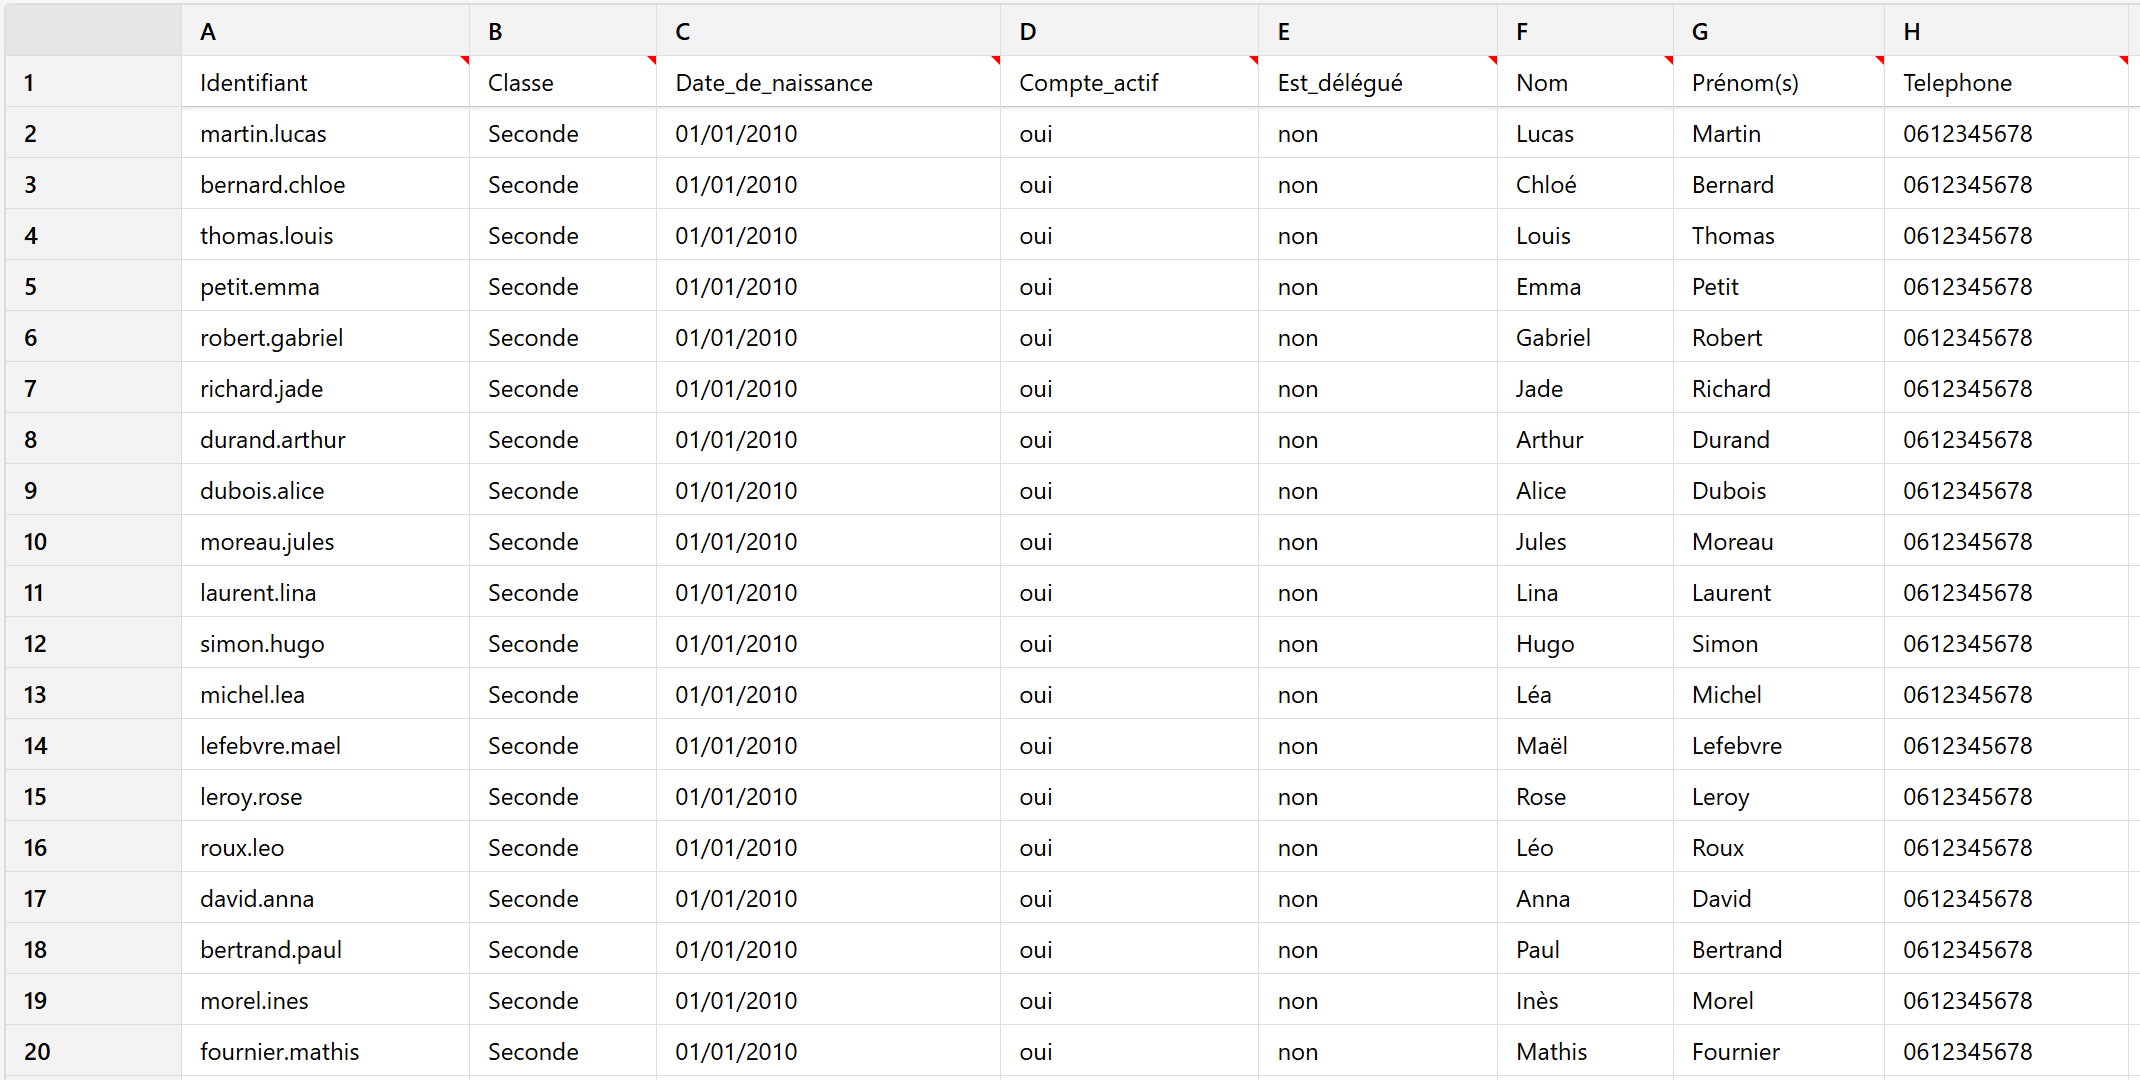2140x1080 pixels.
Task: Select cell petit.emma
Action: [325, 286]
